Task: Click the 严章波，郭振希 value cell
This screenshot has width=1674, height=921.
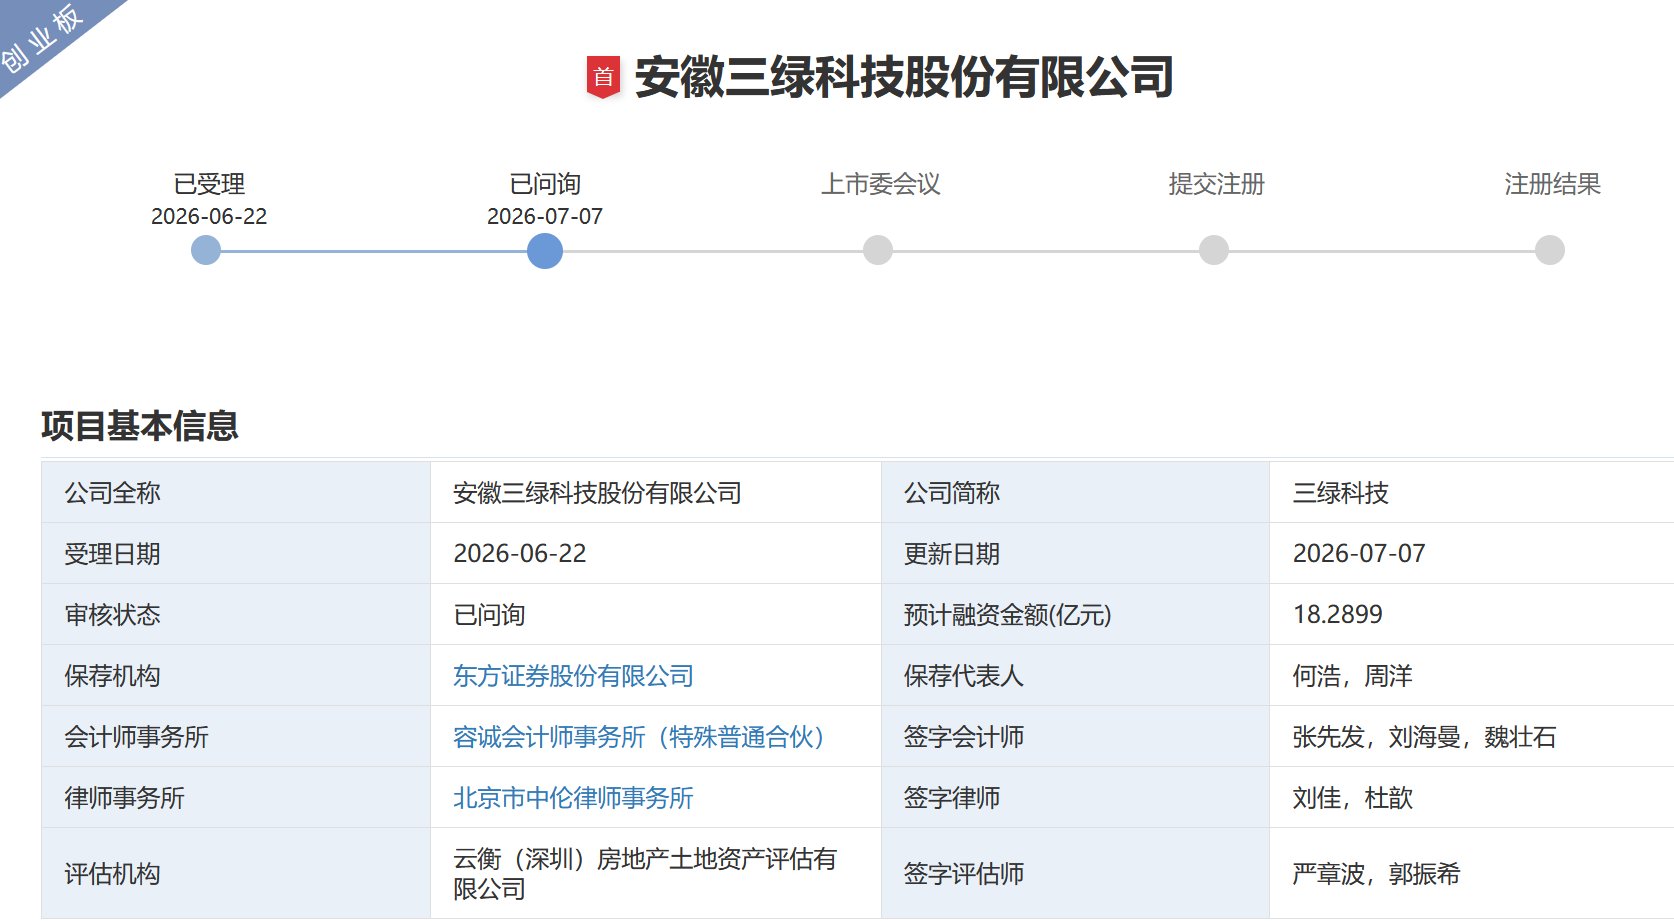Action: pos(1471,873)
